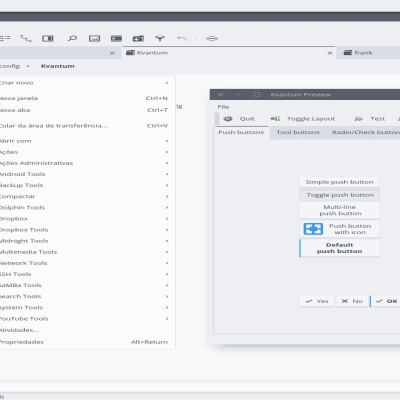Choose Nova aba menu entry
Screen dimensions: 400x400
tap(87, 110)
